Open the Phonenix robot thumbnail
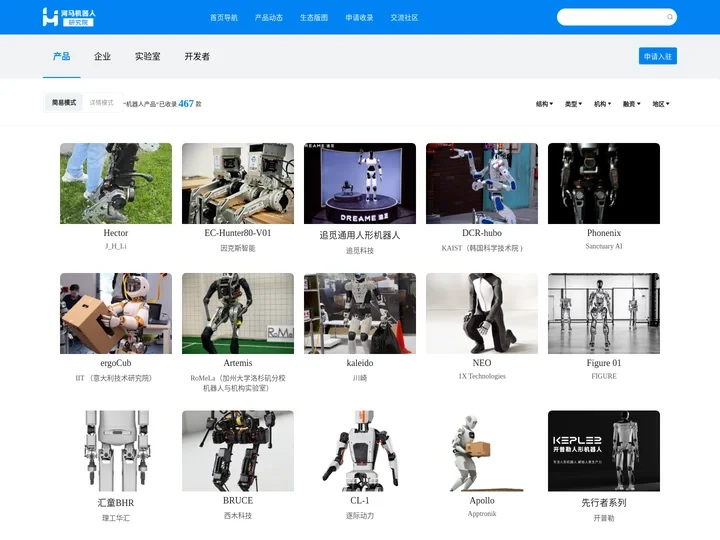 [604, 183]
